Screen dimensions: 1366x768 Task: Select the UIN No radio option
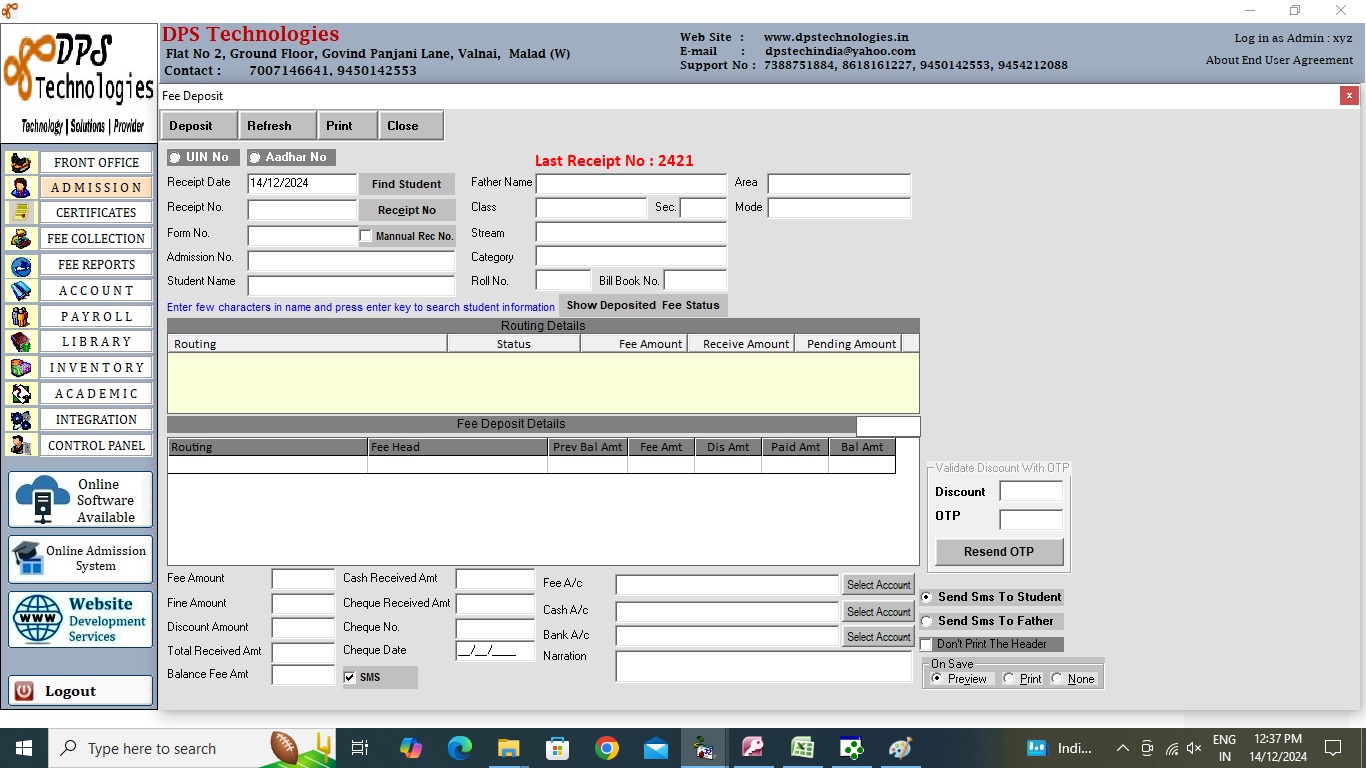point(175,158)
